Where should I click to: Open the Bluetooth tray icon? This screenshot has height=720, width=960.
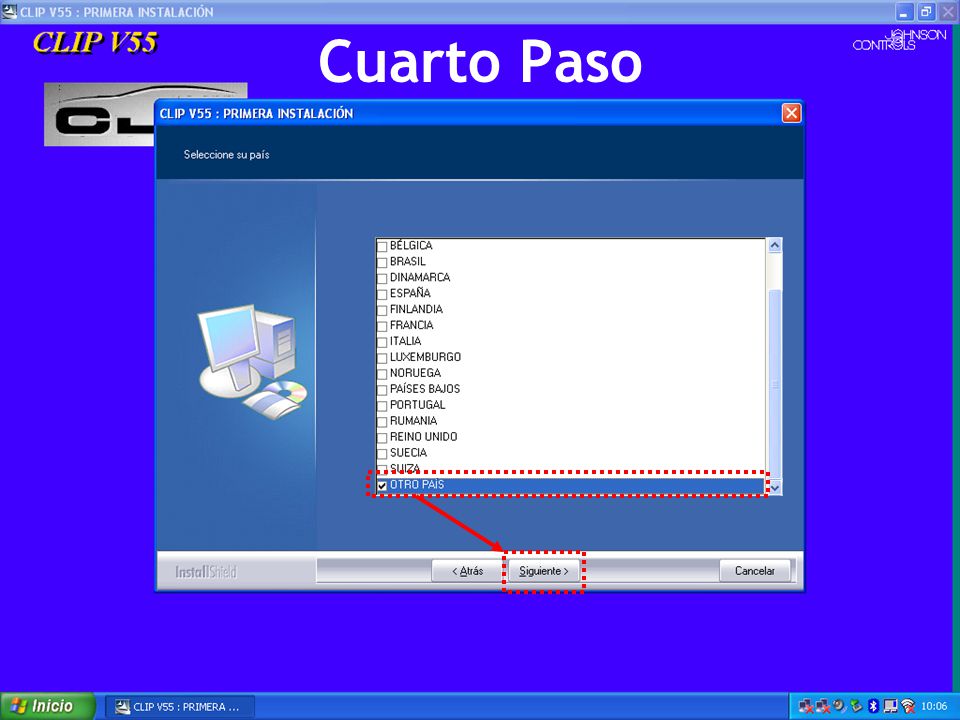point(874,706)
